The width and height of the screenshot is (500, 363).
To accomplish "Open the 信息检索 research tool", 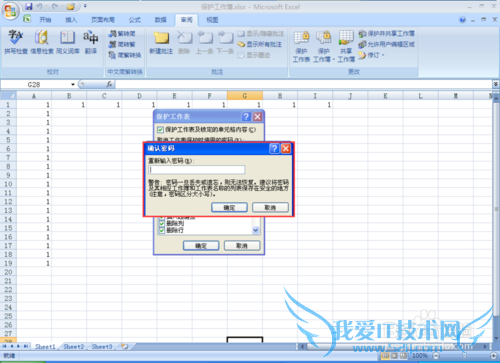I will point(42,42).
